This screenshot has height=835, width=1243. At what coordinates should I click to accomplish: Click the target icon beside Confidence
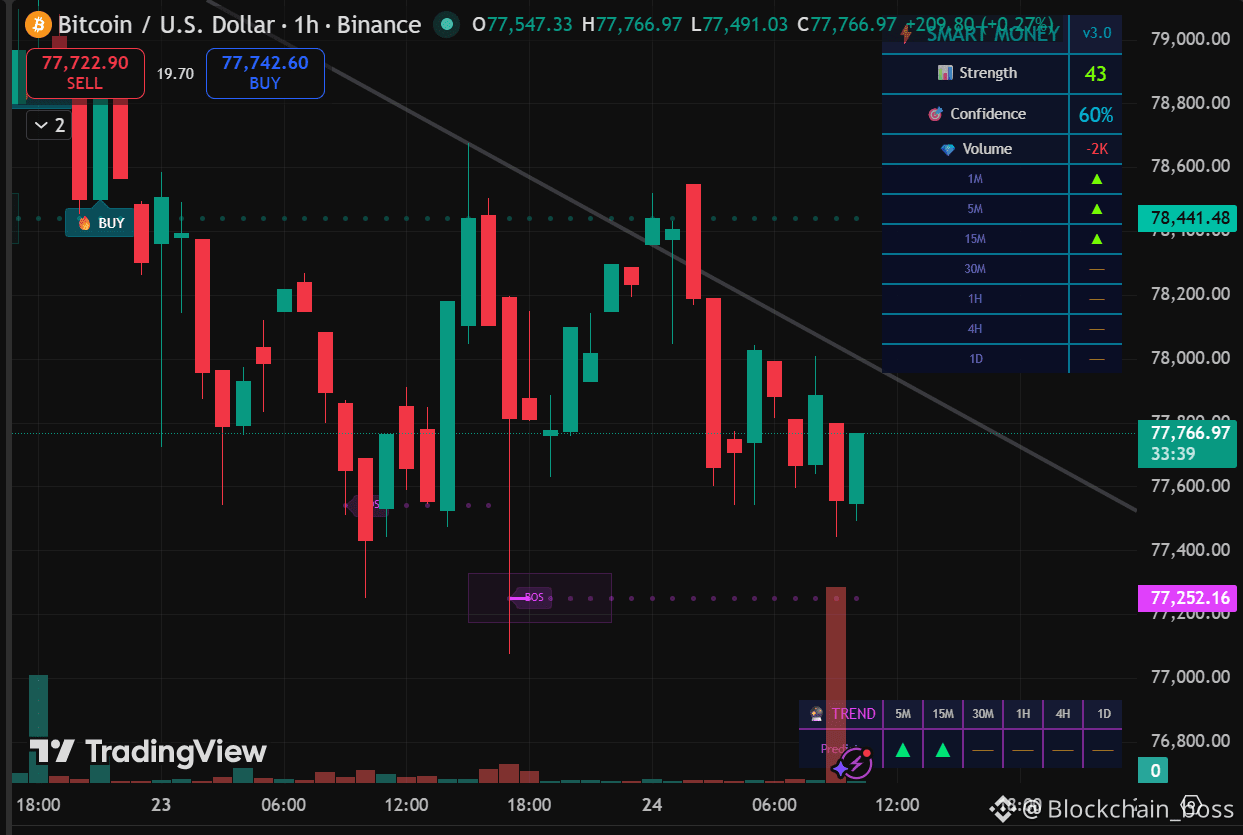tap(935, 114)
